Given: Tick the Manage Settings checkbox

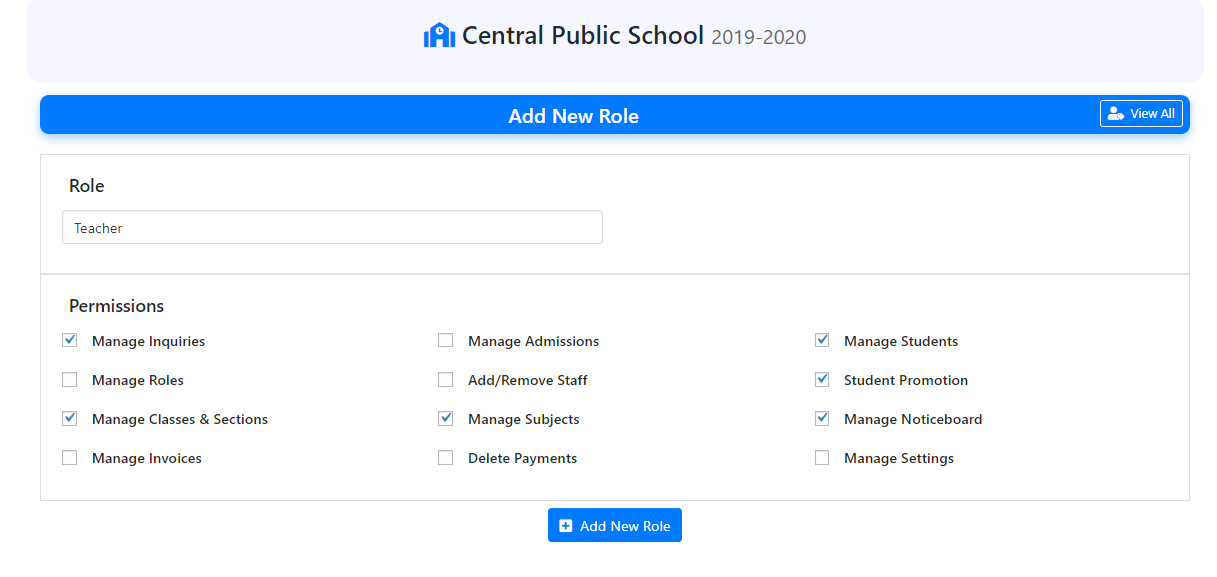Looking at the screenshot, I should pos(822,458).
